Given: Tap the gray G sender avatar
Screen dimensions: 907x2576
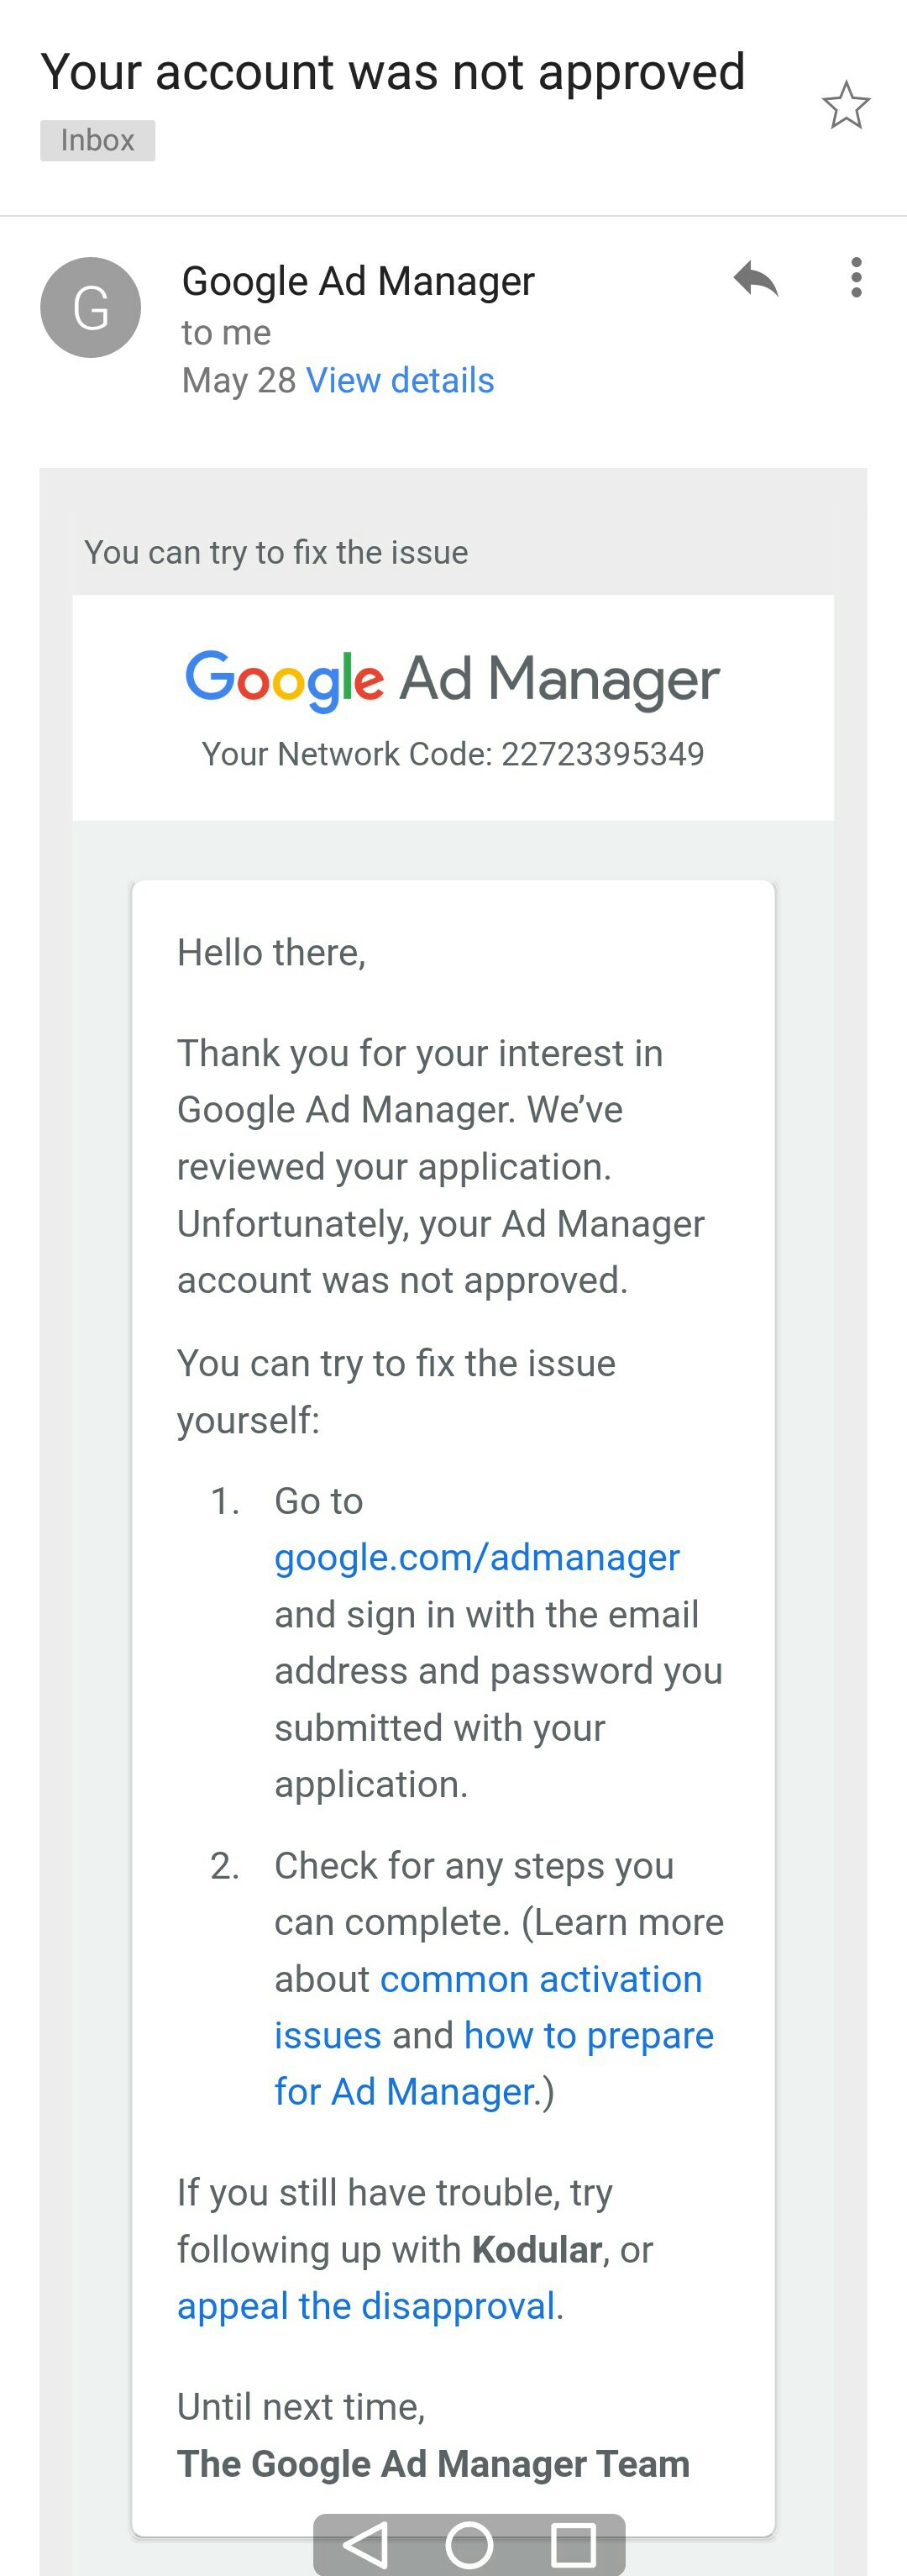Looking at the screenshot, I should [90, 307].
